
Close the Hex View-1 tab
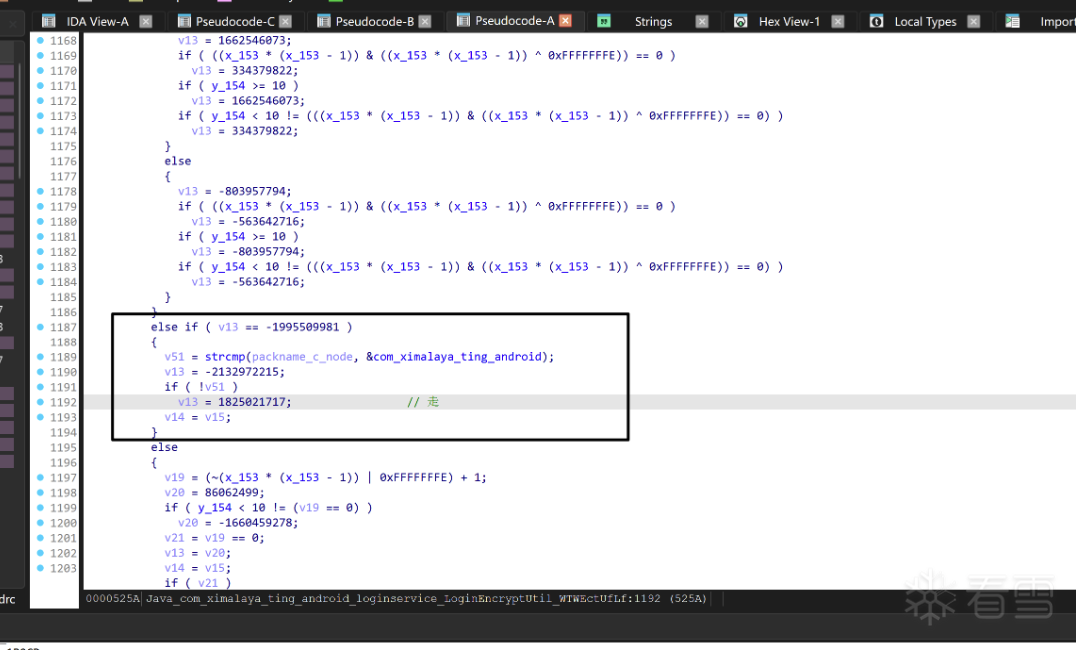(838, 21)
